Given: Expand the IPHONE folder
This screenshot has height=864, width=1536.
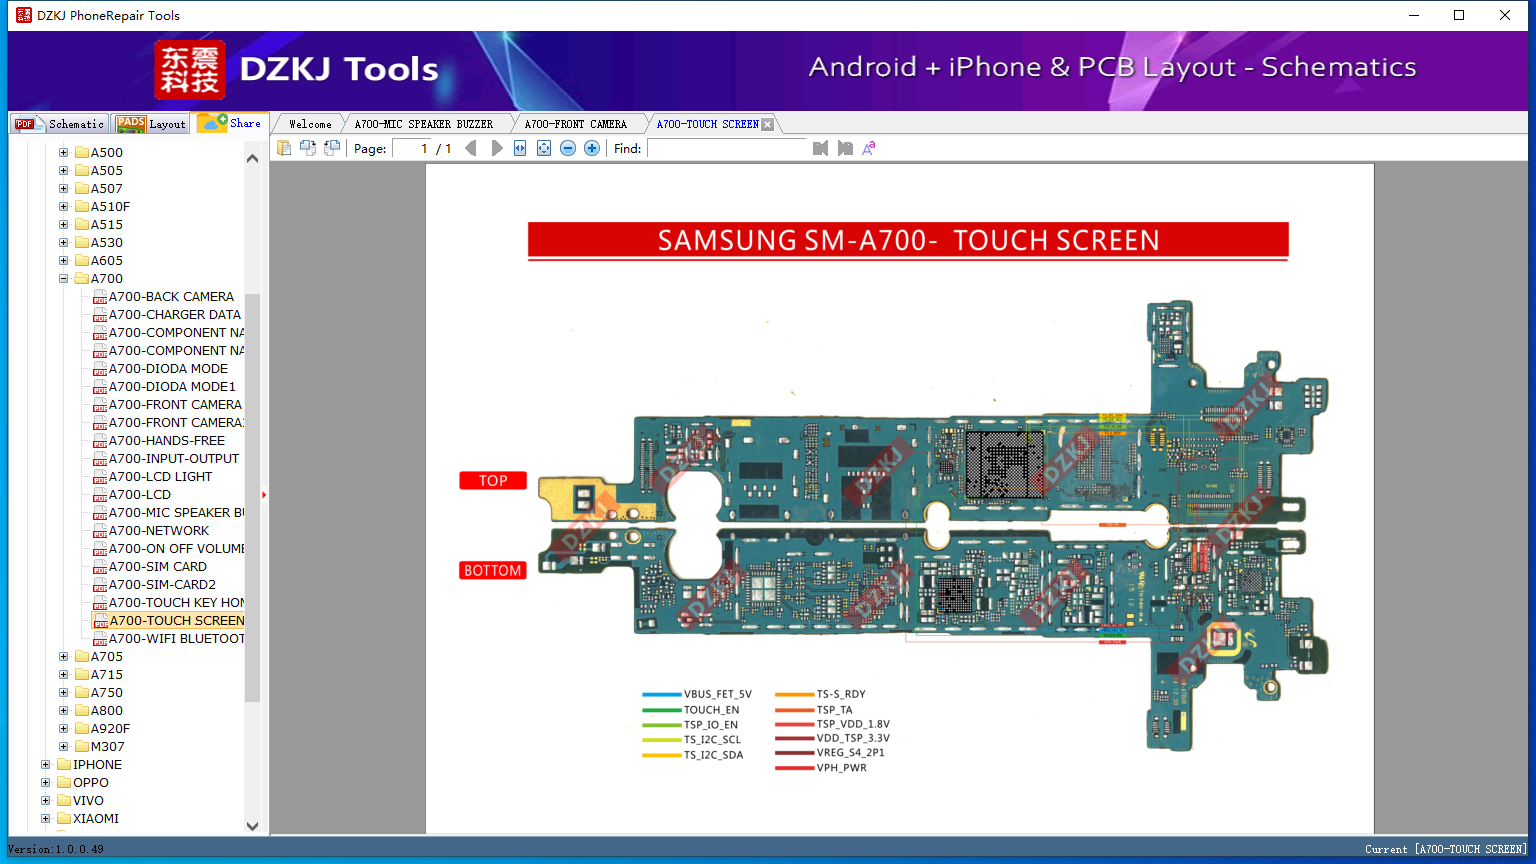Looking at the screenshot, I should [x=45, y=765].
